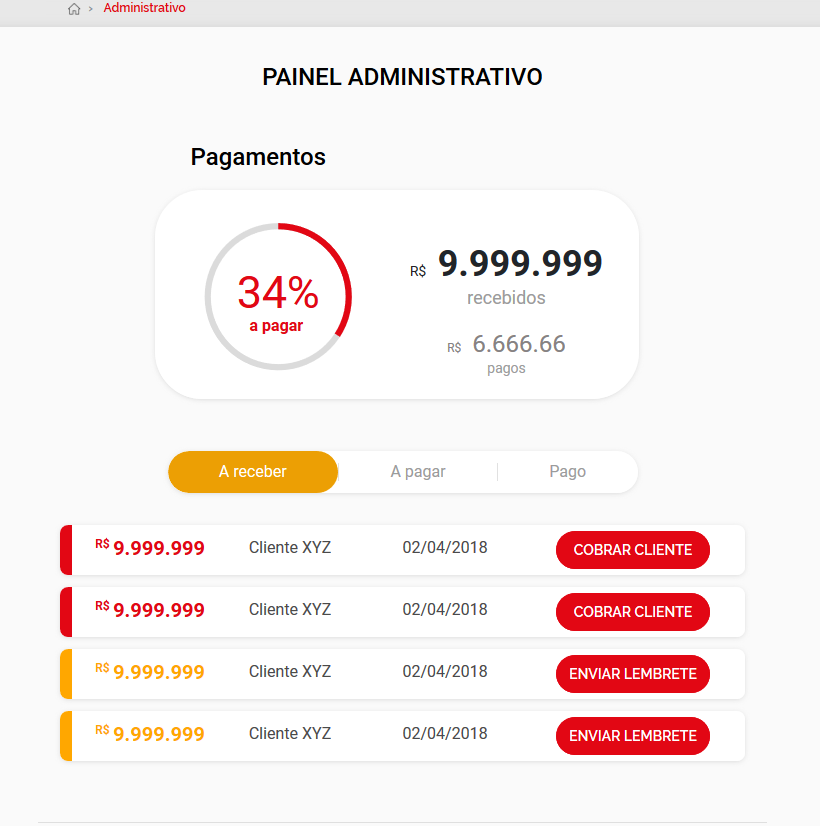Viewport: 820px width, 826px height.
Task: Click the second COBRAR CLIENTE button
Action: pyautogui.click(x=633, y=612)
